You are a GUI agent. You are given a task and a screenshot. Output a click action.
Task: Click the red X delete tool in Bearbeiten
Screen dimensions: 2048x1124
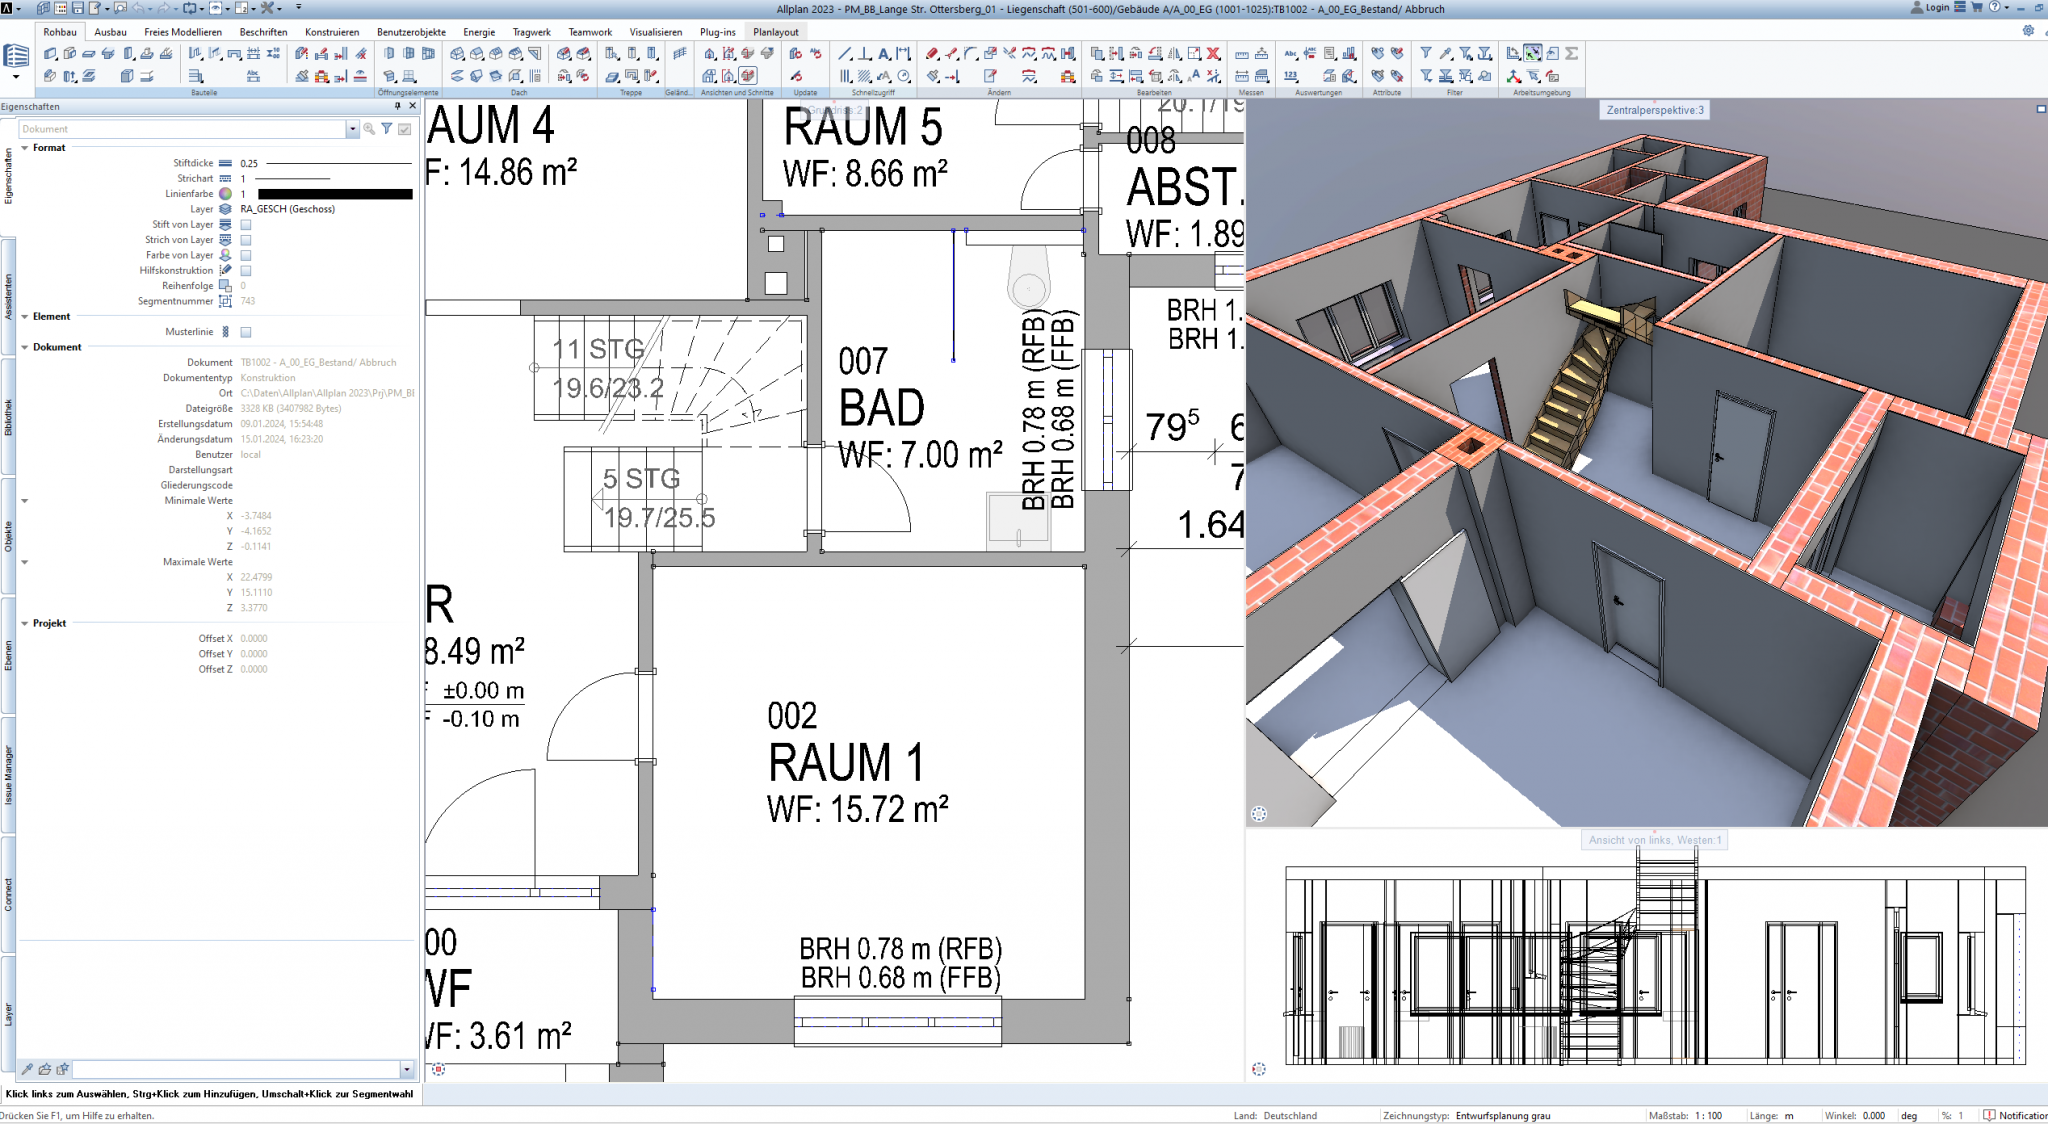[1213, 54]
